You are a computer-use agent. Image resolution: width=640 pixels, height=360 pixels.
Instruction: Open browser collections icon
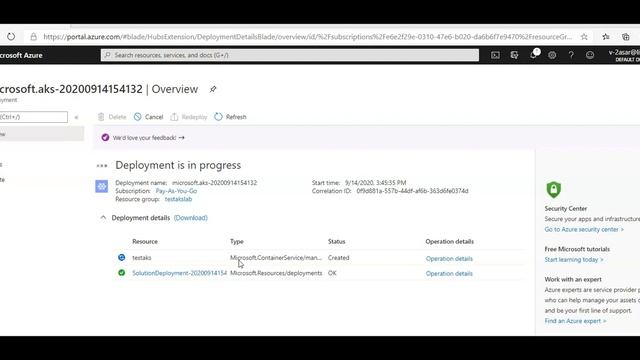pyautogui.click(x=626, y=37)
